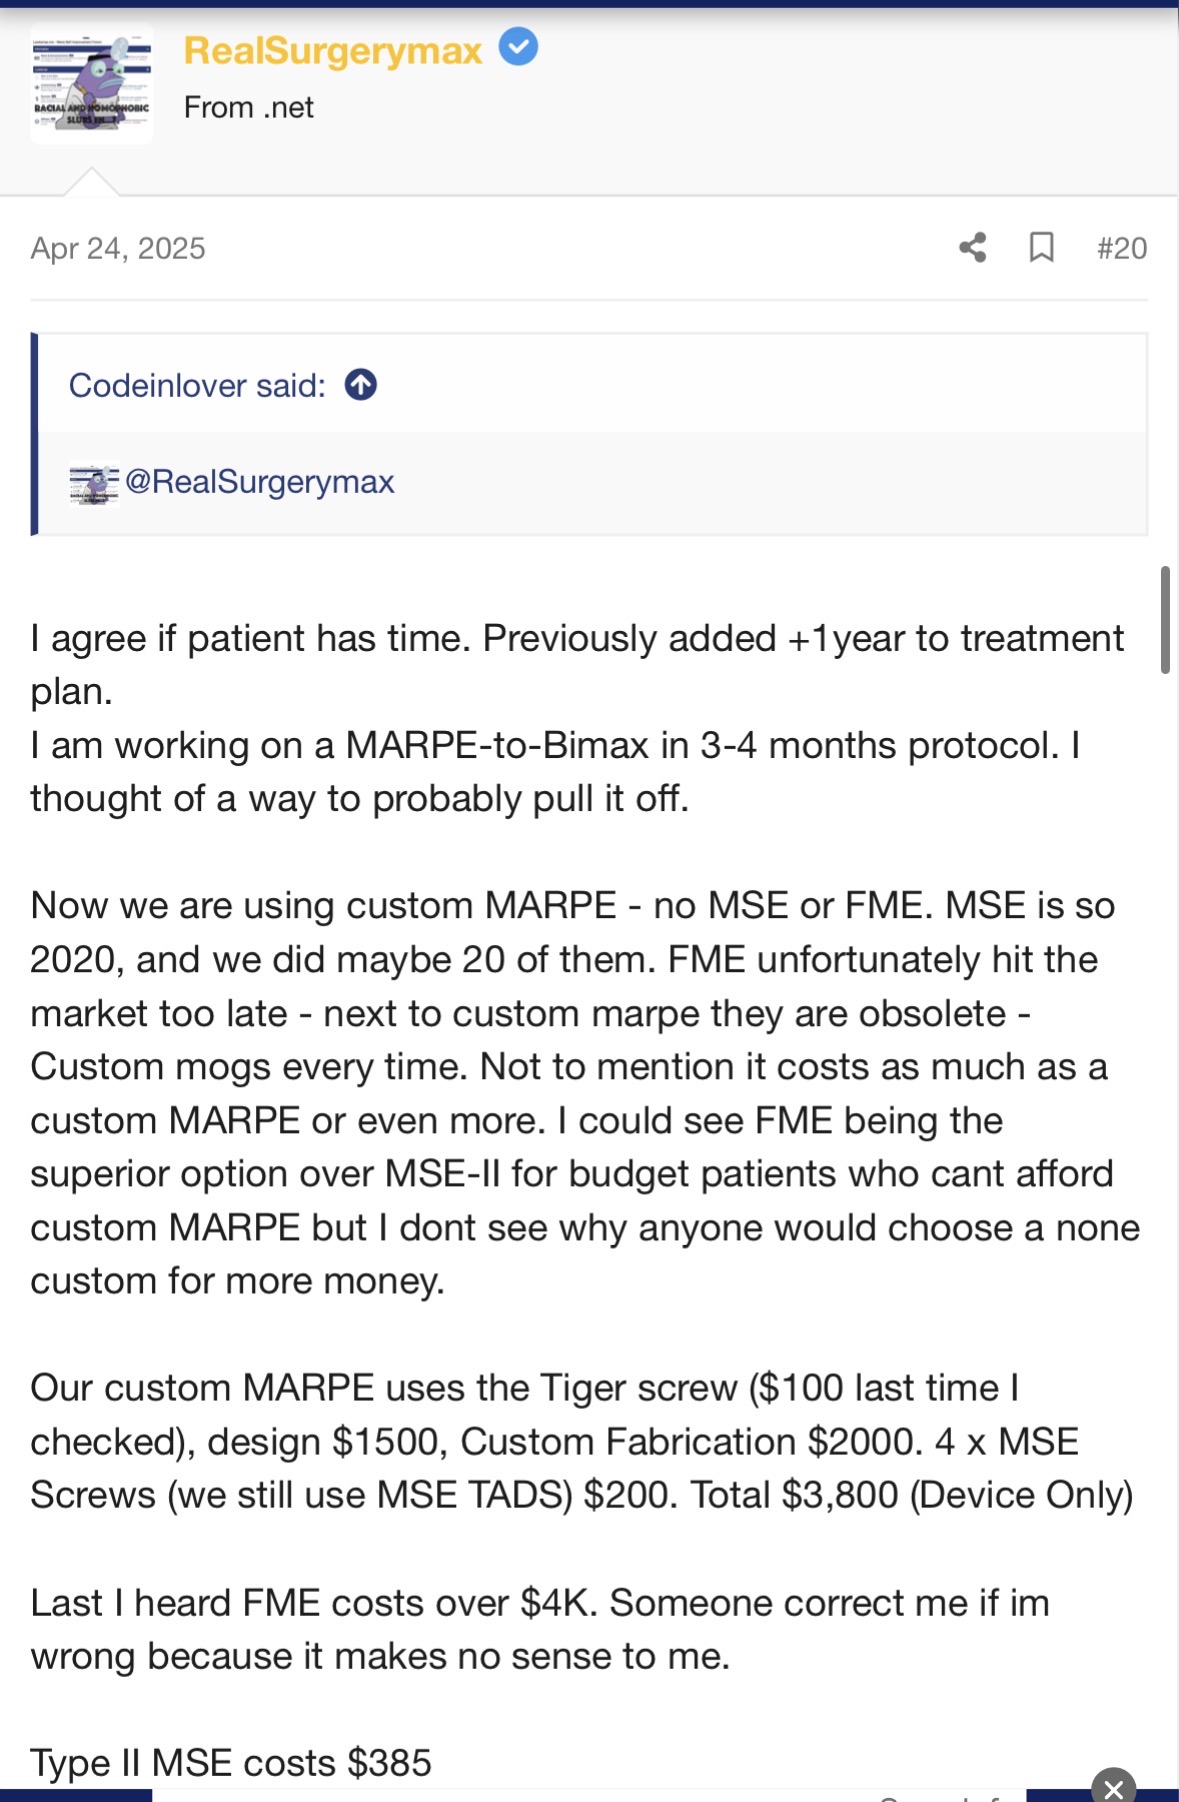The width and height of the screenshot is (1179, 1802).
Task: Open the @RealSurgerymax mention link
Action: click(x=259, y=482)
